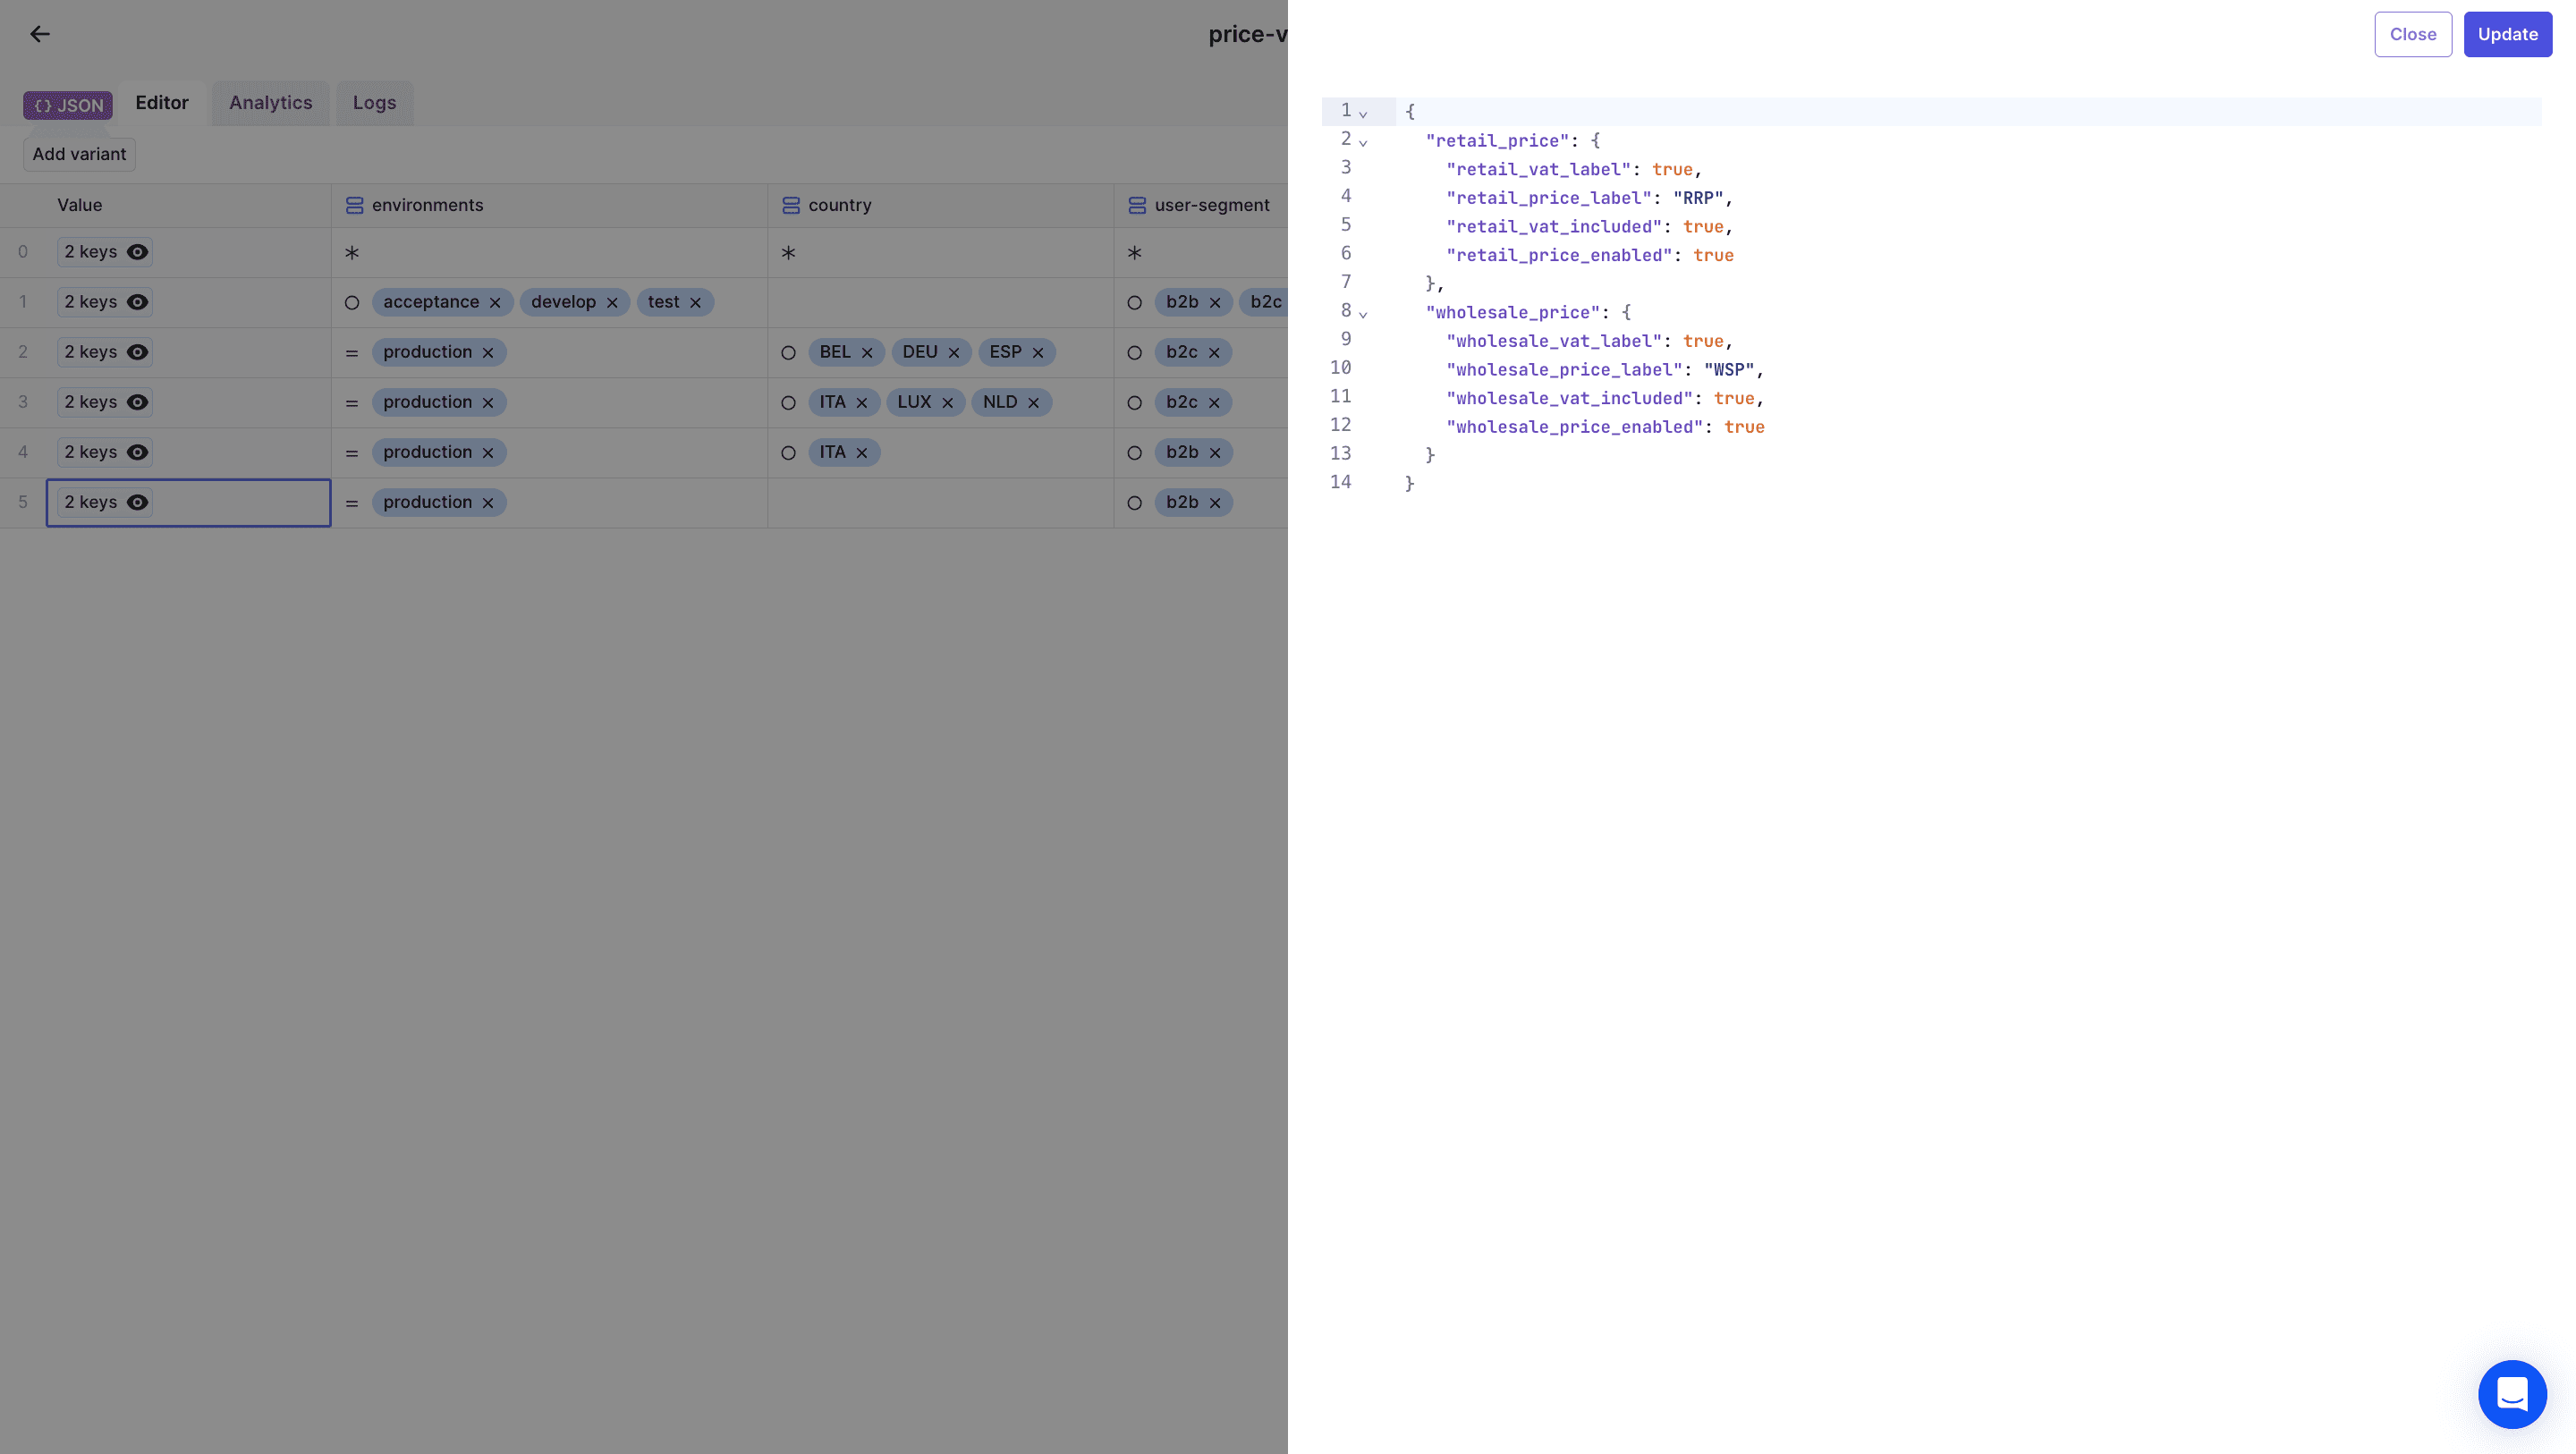Screen dimensions: 2576x1454
Task: Change environments operator circle in row 1
Action: [x=352, y=303]
